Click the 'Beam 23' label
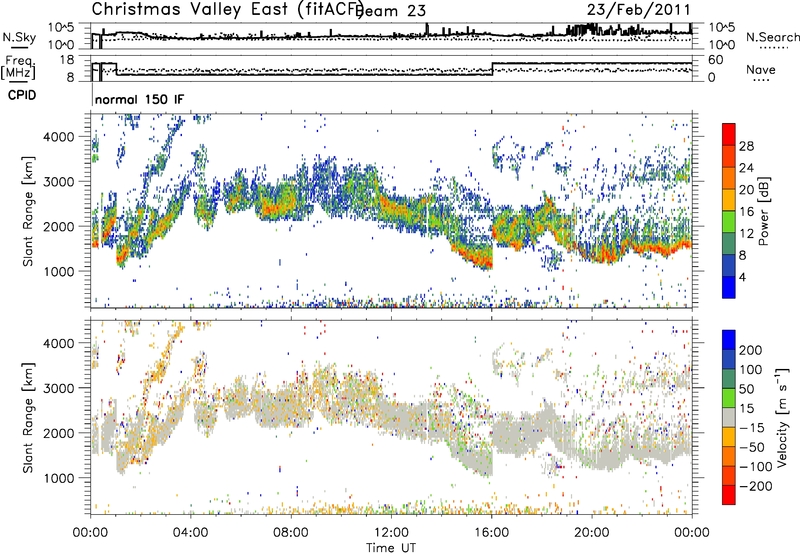The image size is (800, 554). click(390, 11)
